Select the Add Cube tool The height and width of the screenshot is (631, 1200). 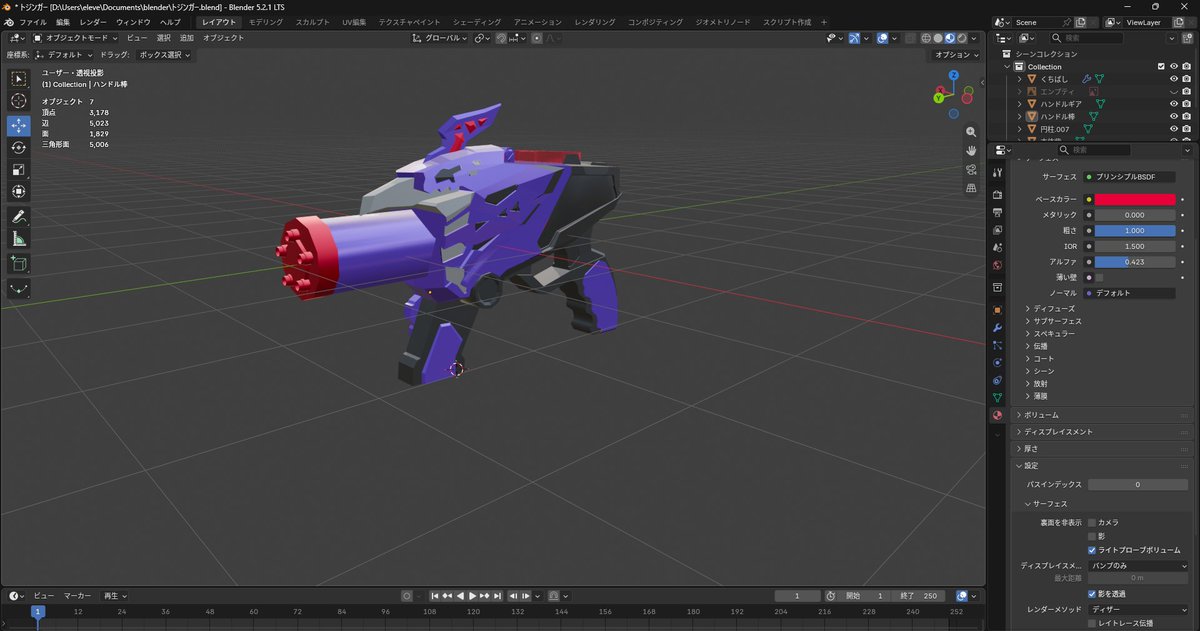(x=19, y=264)
